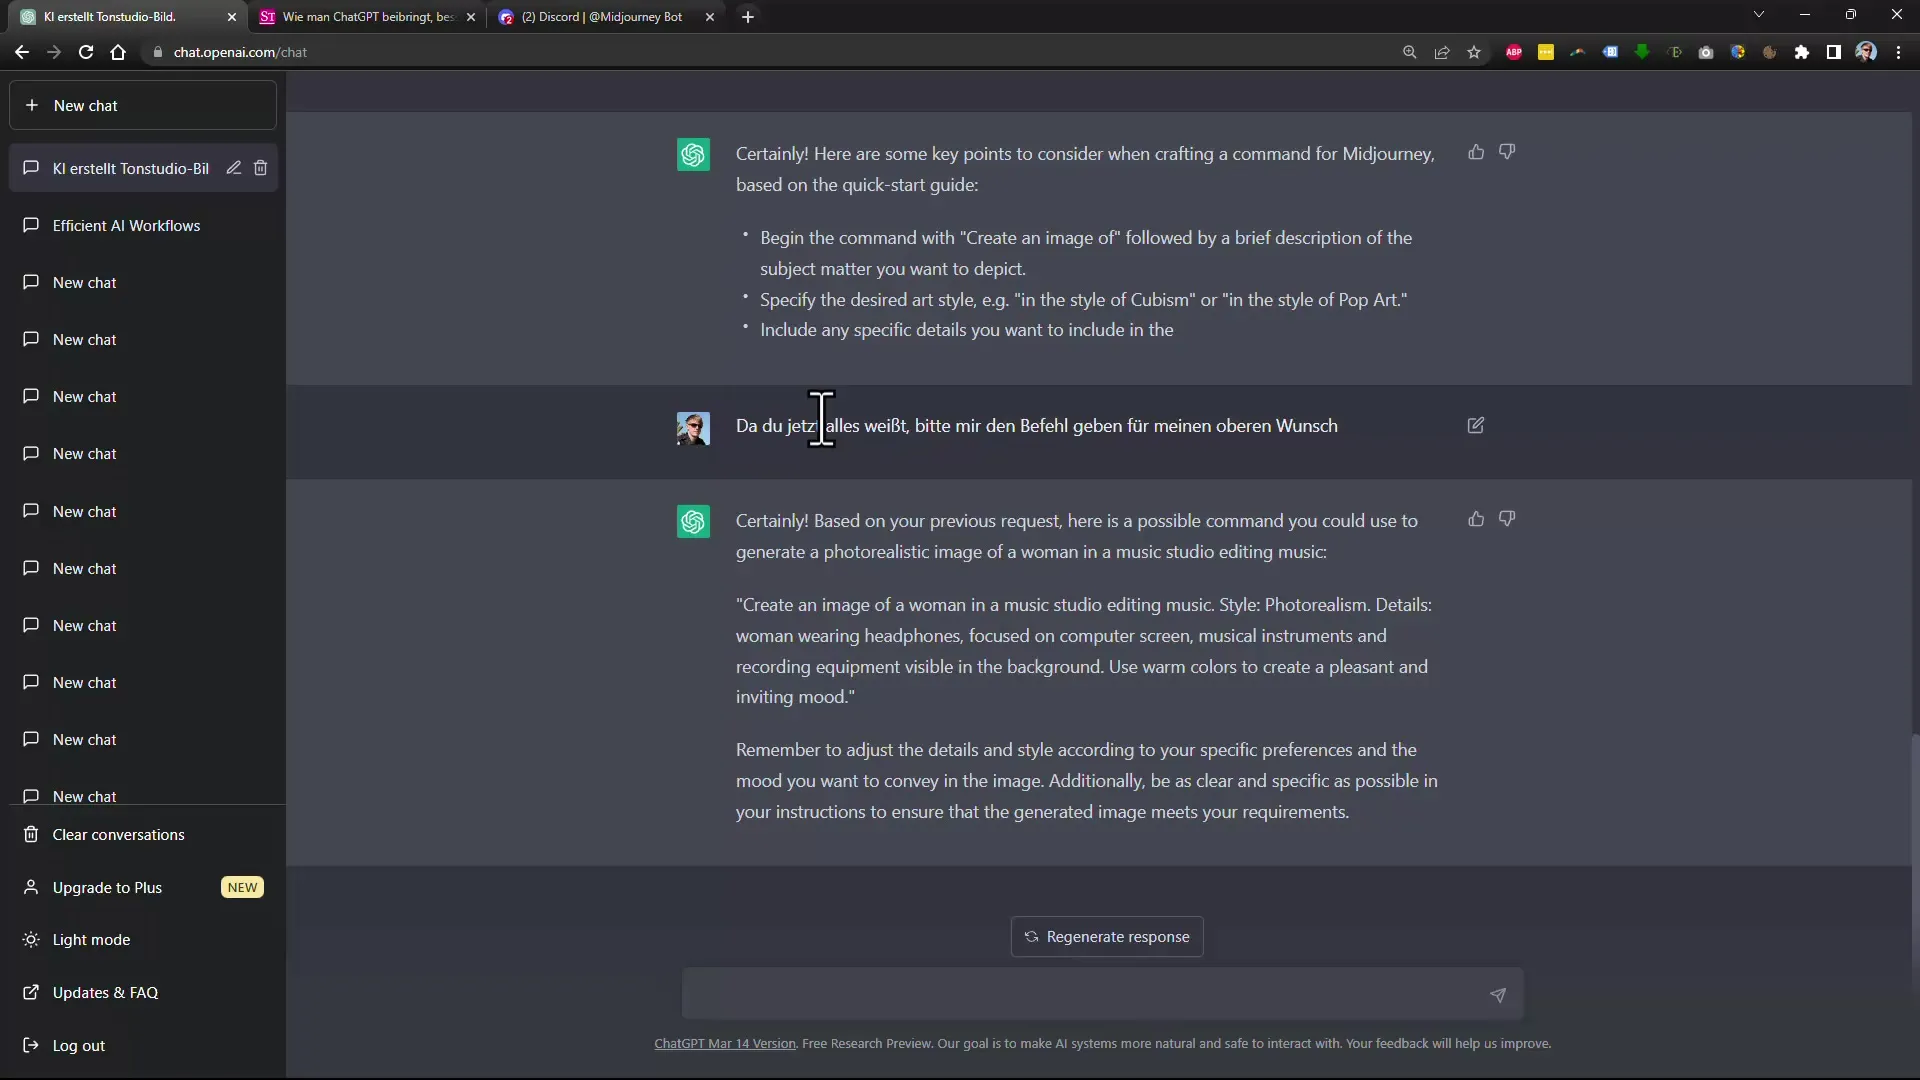Click the edit message icon on user prompt
This screenshot has width=1920, height=1080.
tap(1476, 425)
